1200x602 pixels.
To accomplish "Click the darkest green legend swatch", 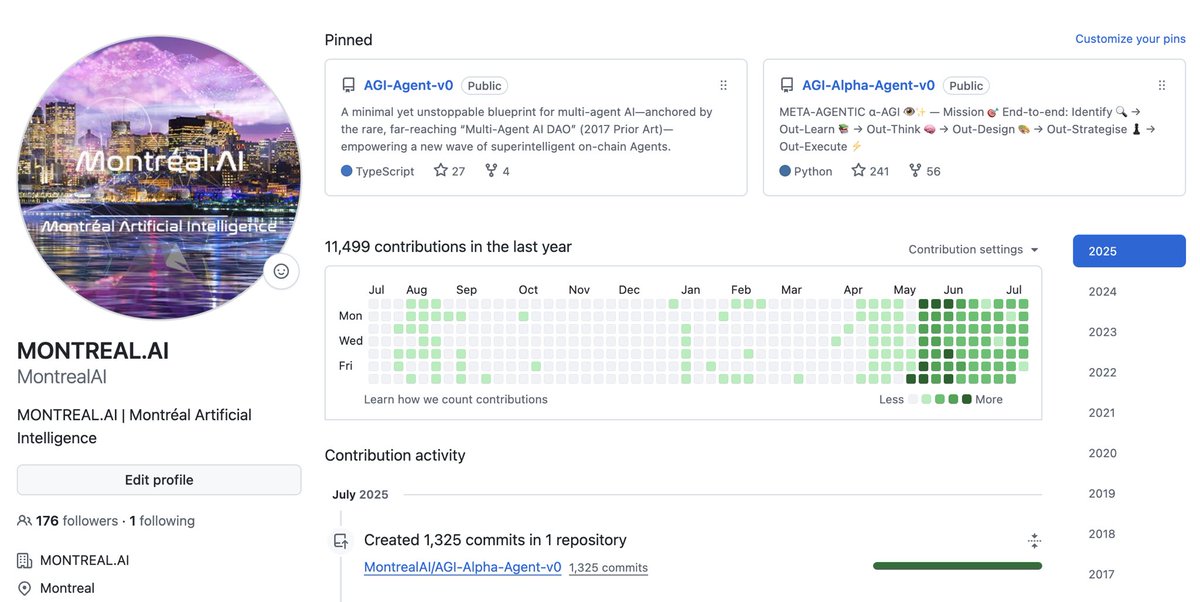I will tap(967, 399).
